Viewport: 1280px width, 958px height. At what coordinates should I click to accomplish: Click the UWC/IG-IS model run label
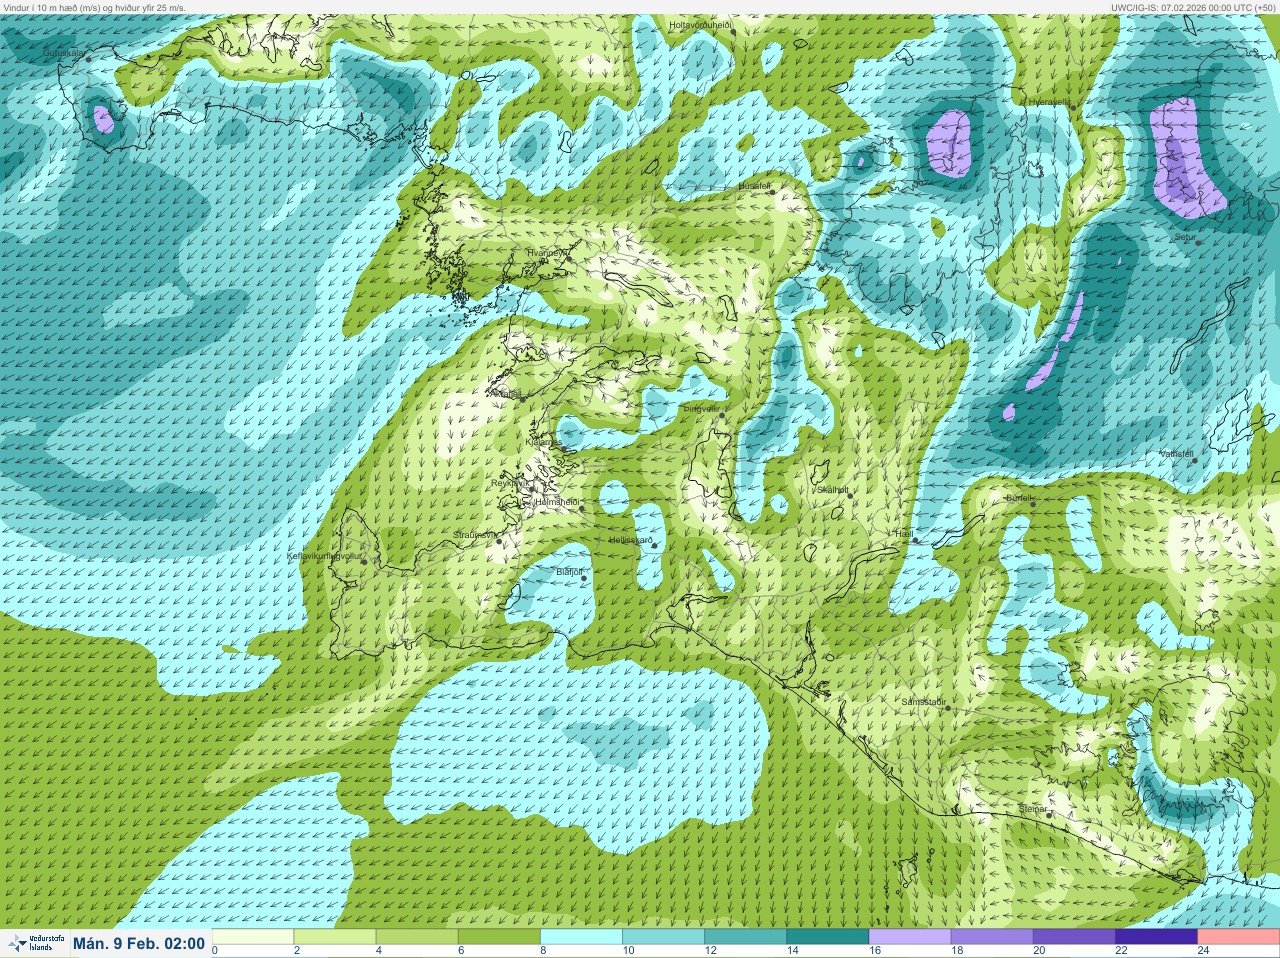1193,7
